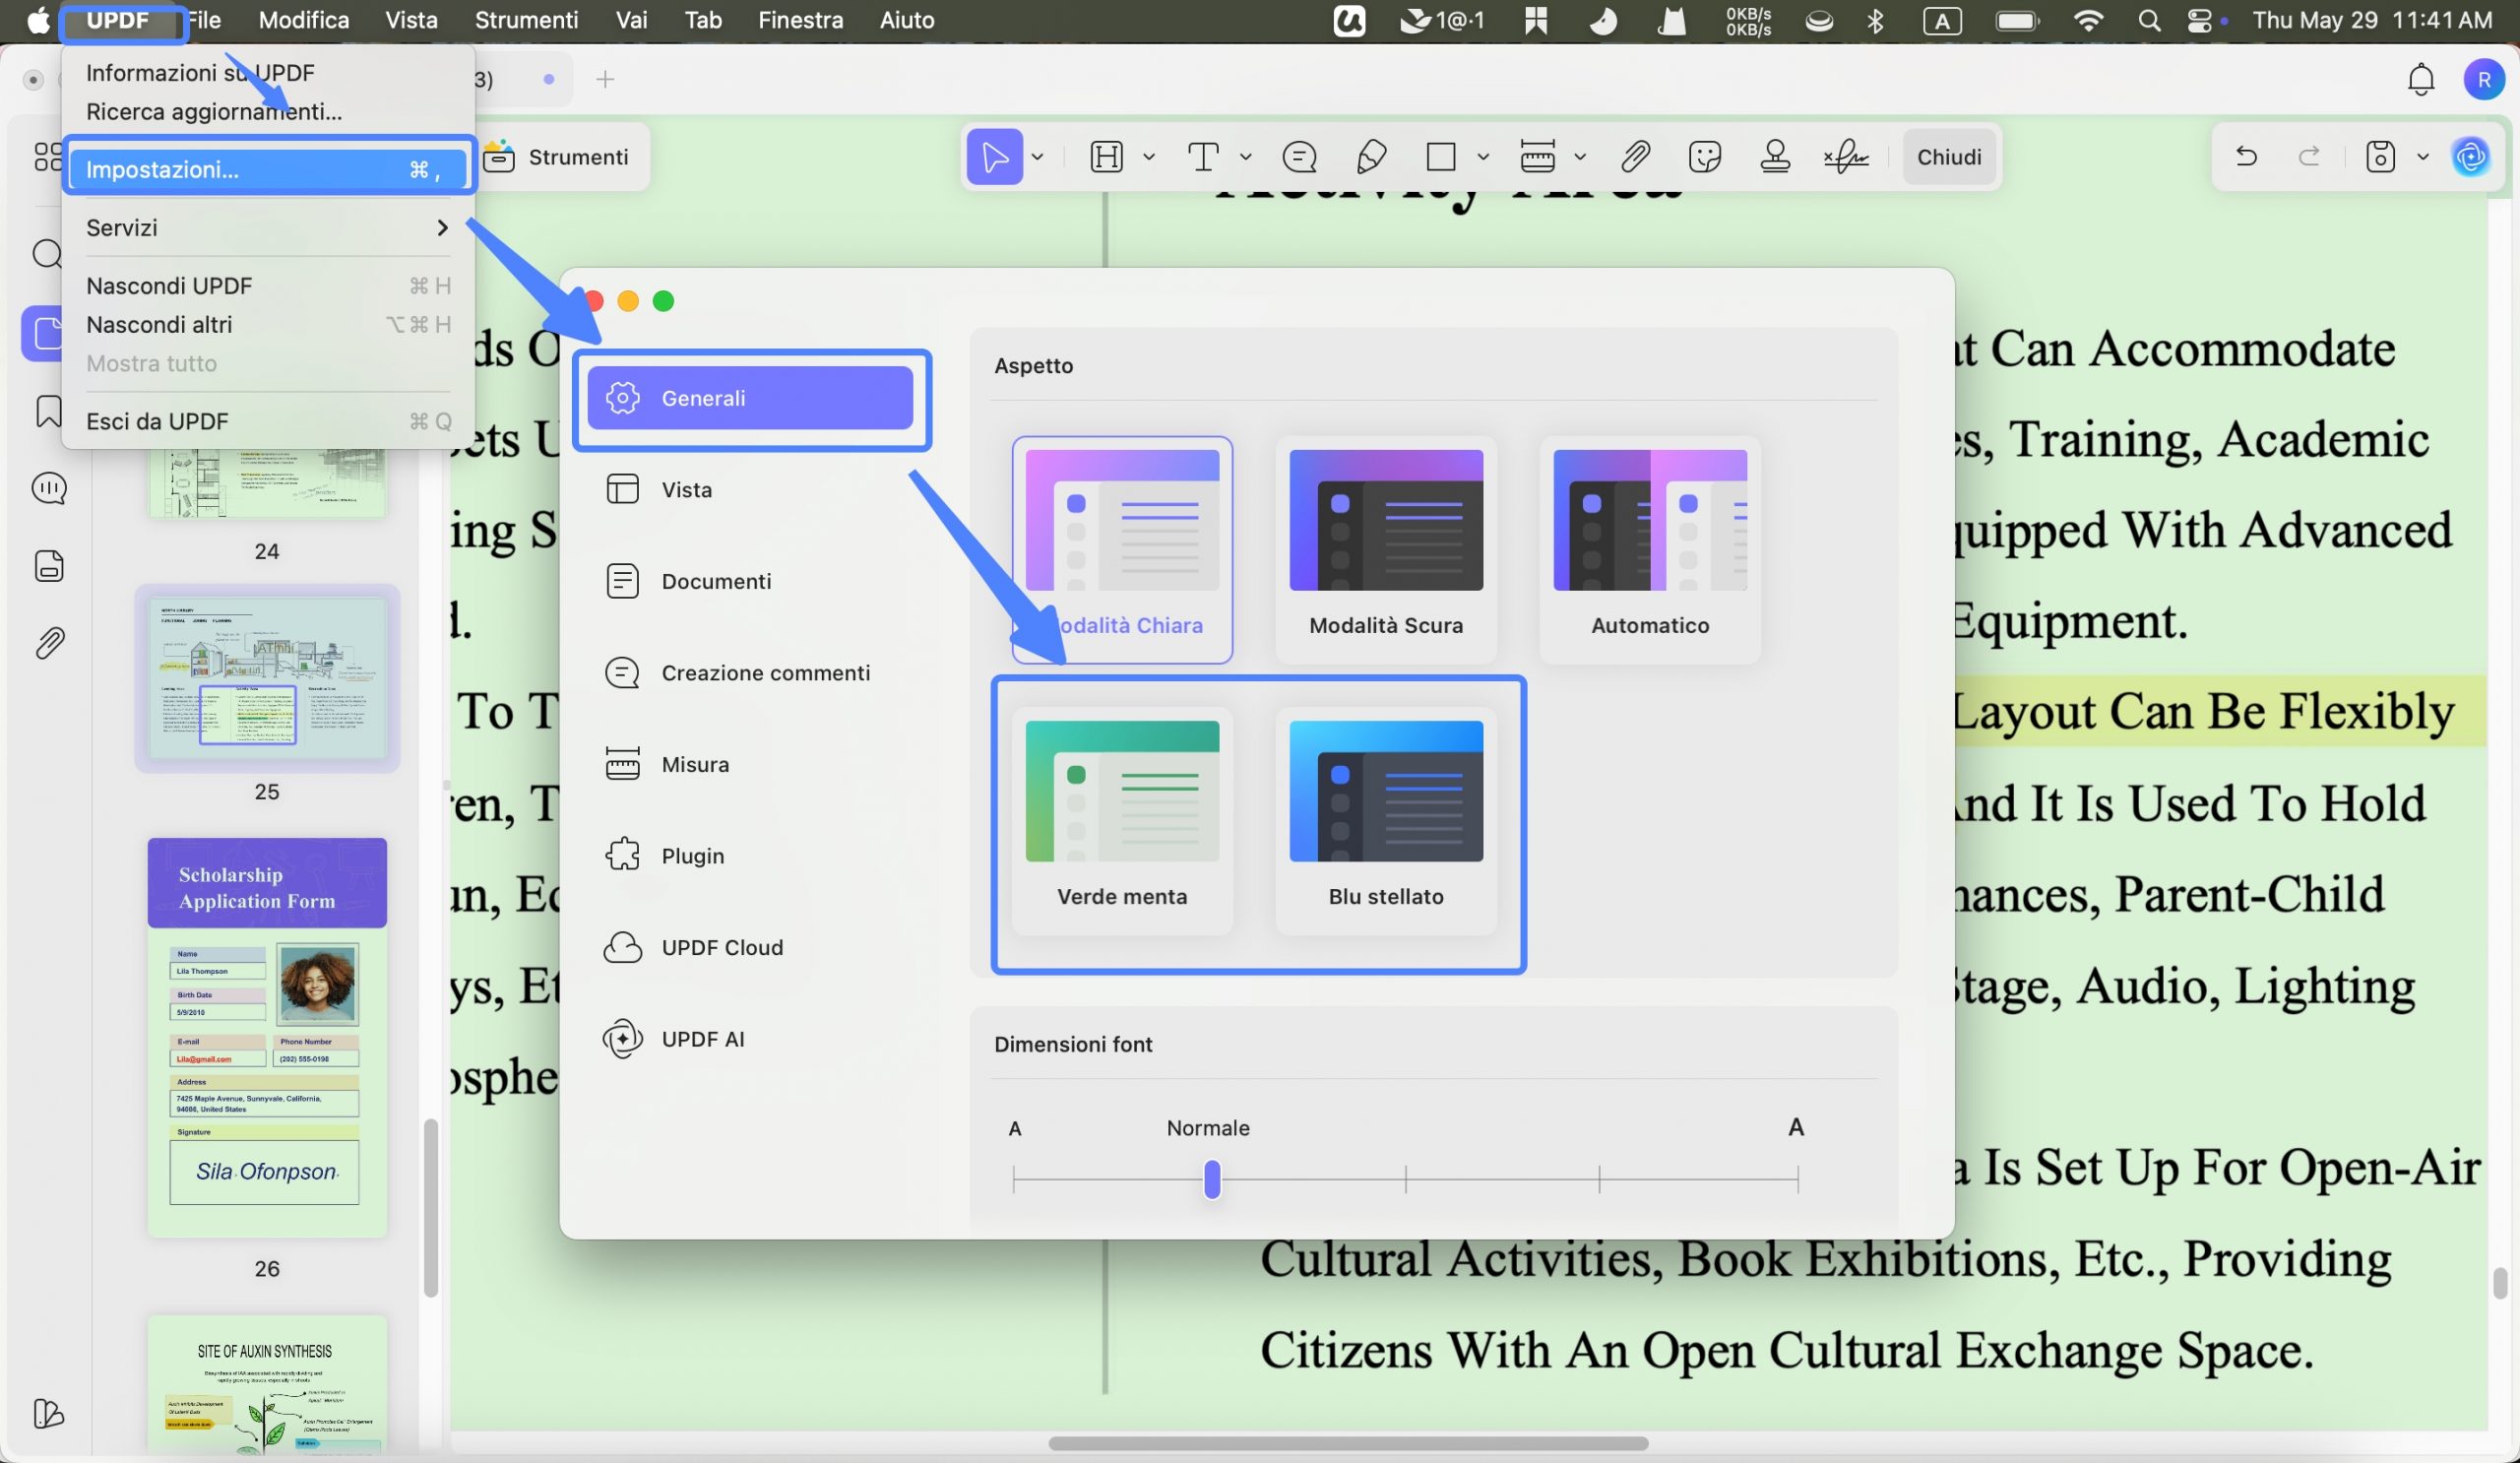Screen dimensions: 2520x1463
Task: Open Creazione commenti settings section
Action: pos(750,673)
